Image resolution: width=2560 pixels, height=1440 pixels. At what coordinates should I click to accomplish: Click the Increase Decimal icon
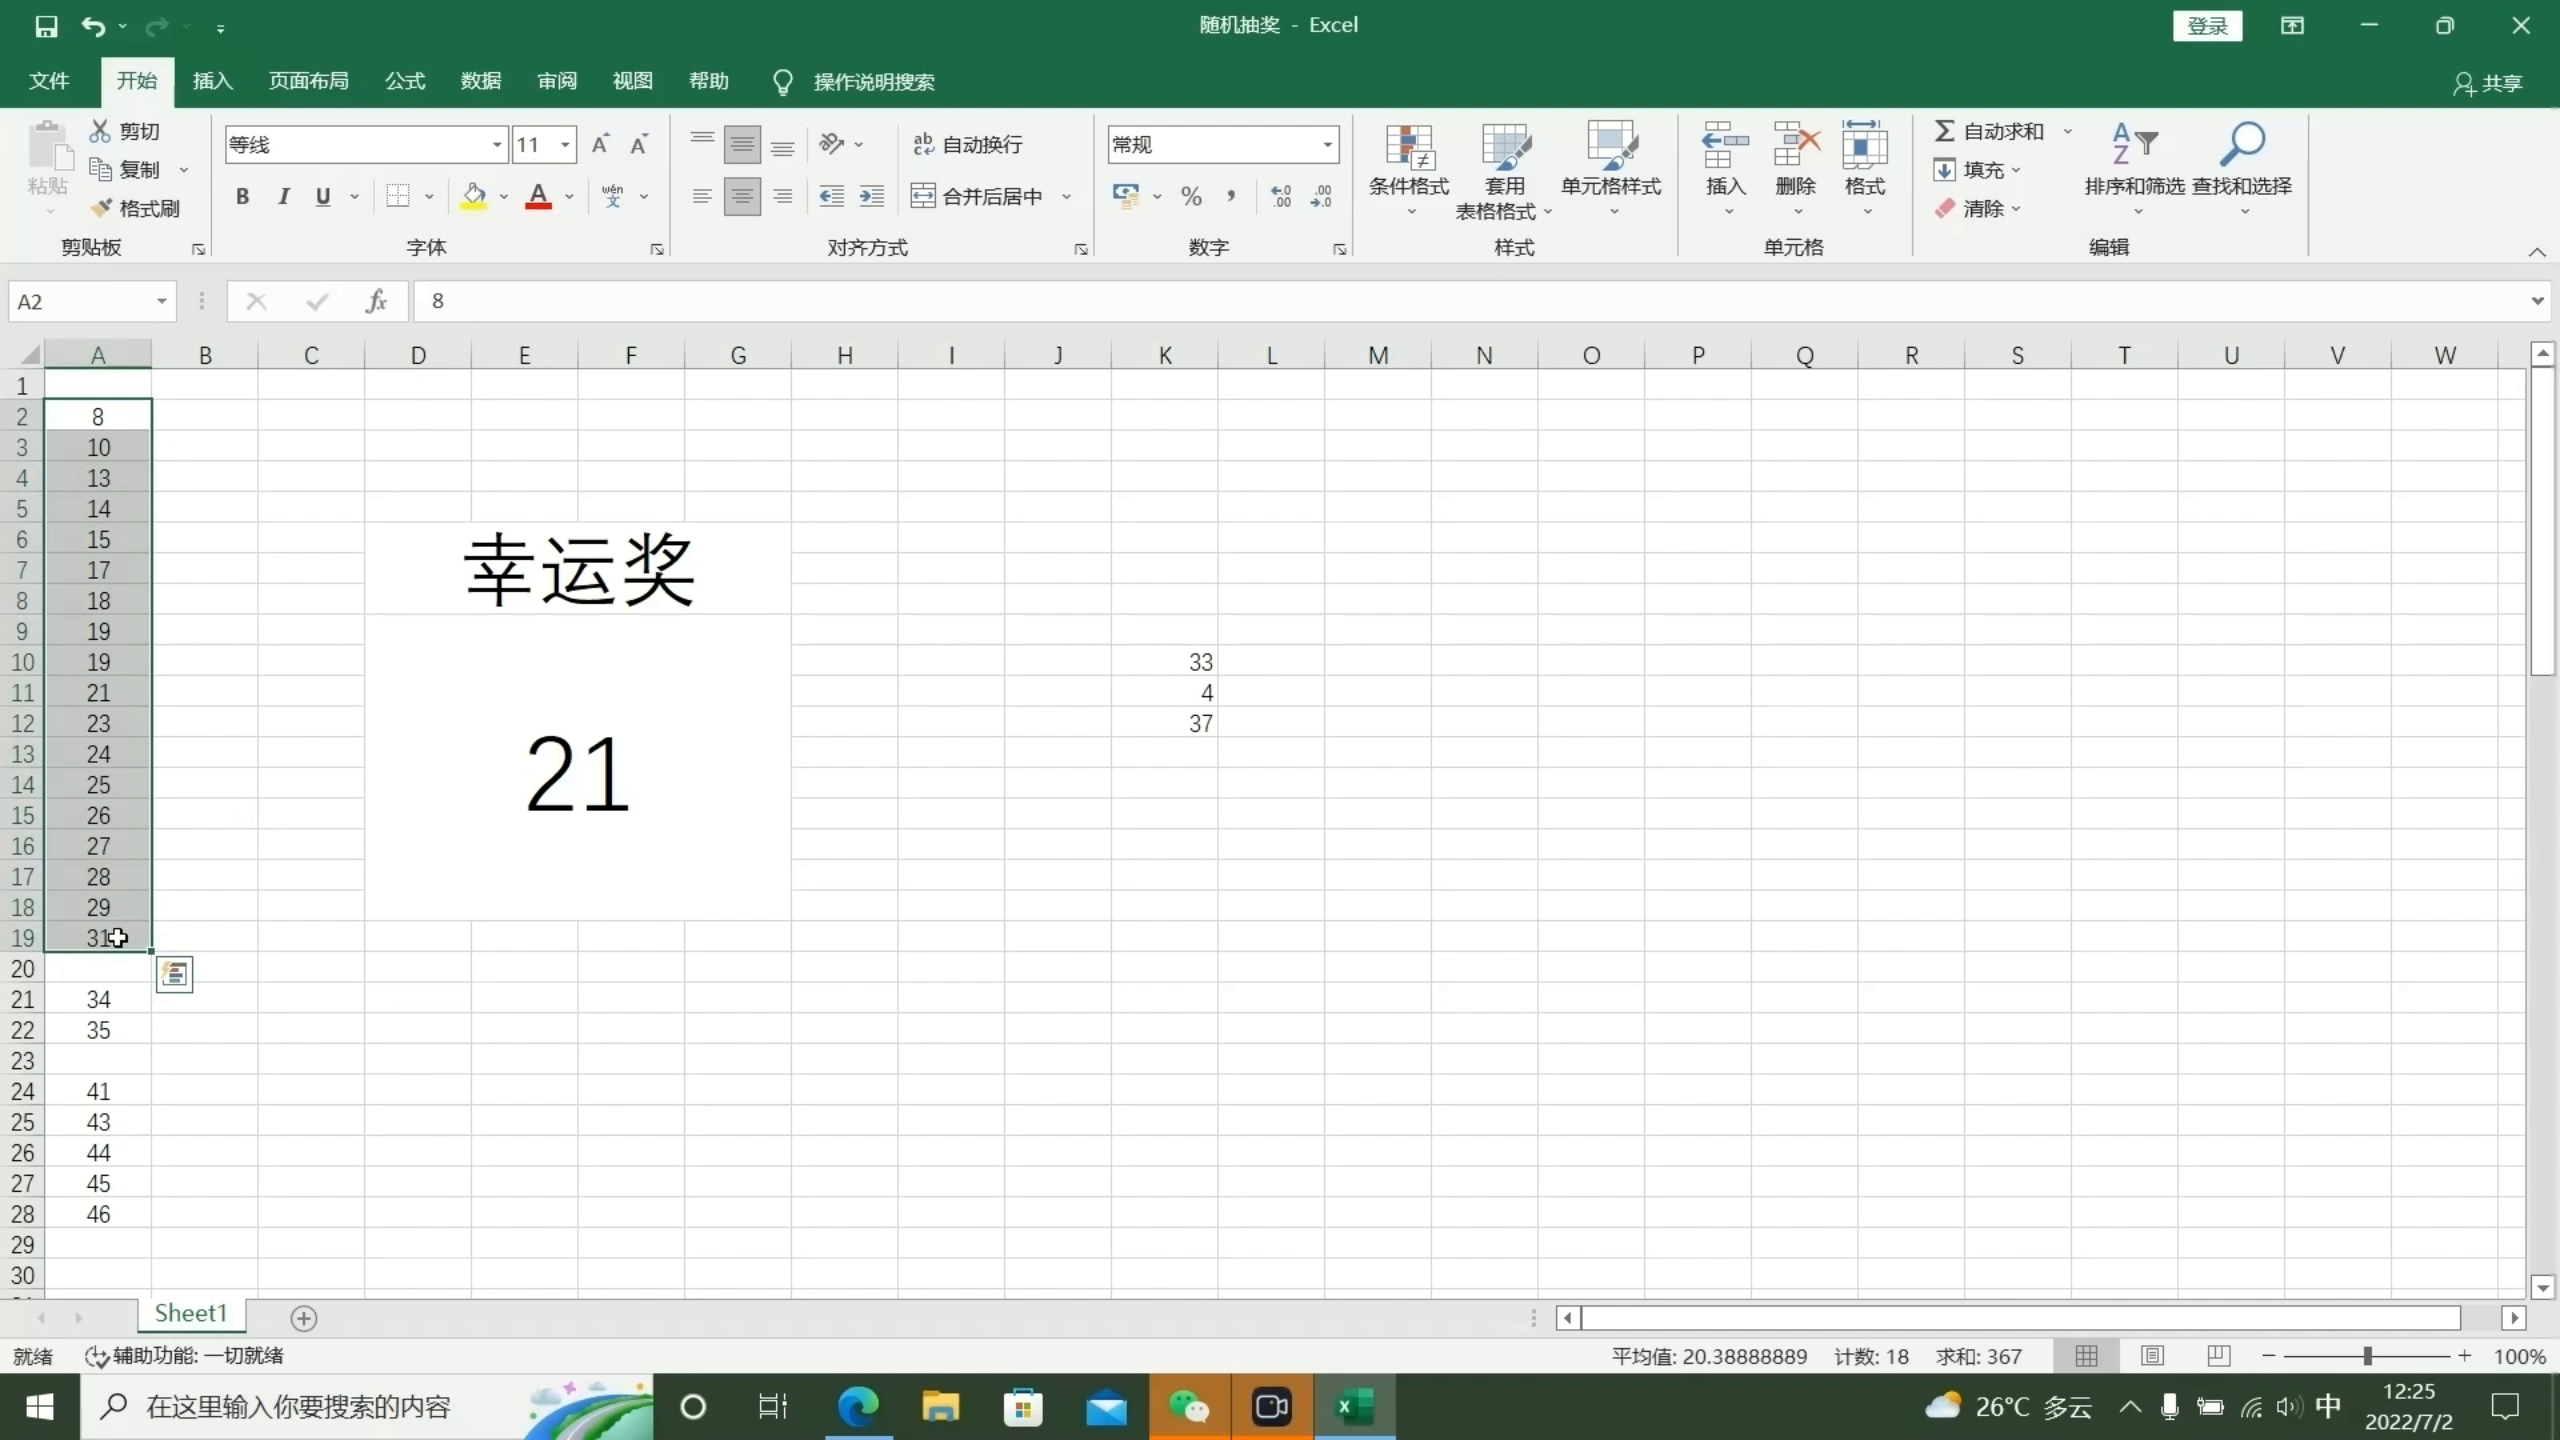click(1281, 196)
